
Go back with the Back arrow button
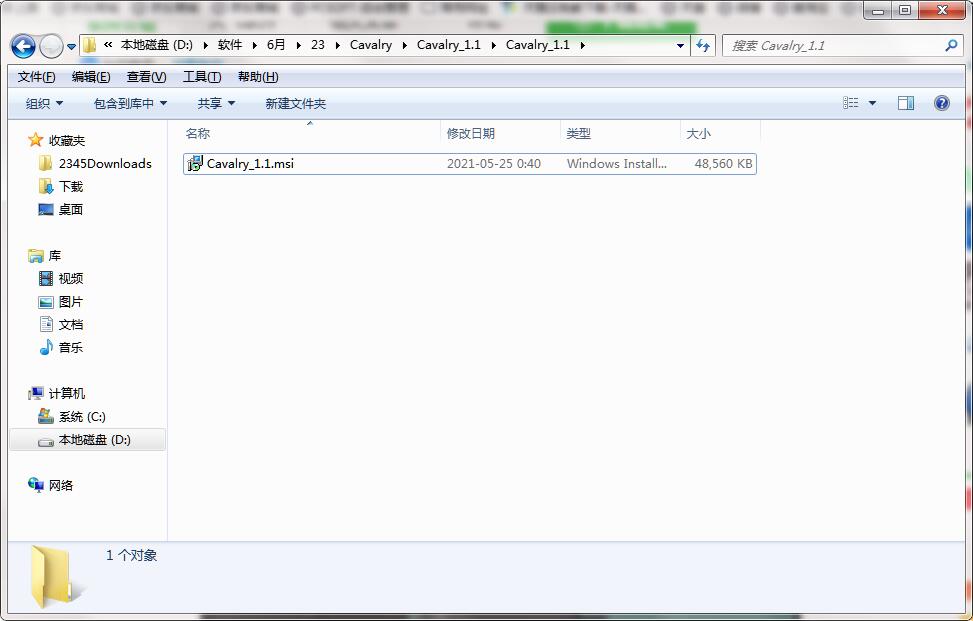click(24, 46)
